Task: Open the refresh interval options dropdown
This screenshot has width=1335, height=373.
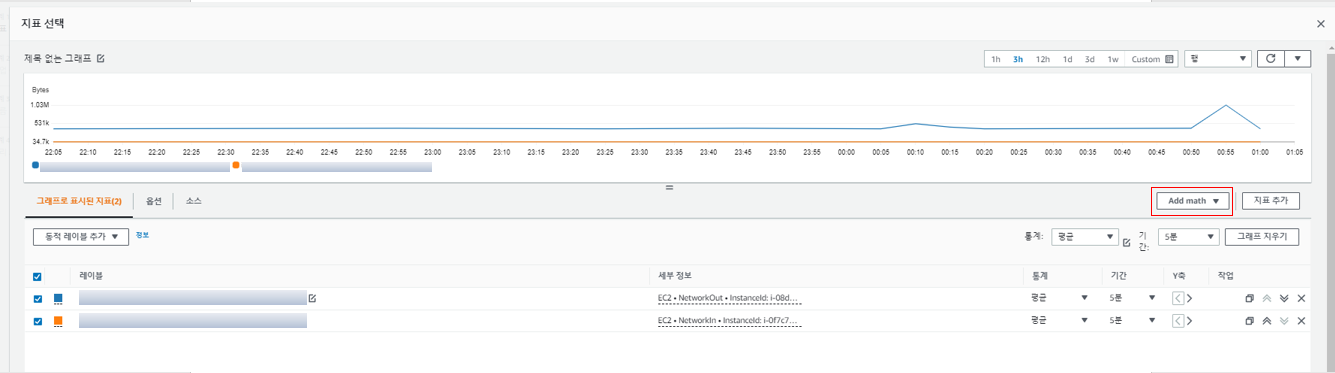Action: [1297, 59]
